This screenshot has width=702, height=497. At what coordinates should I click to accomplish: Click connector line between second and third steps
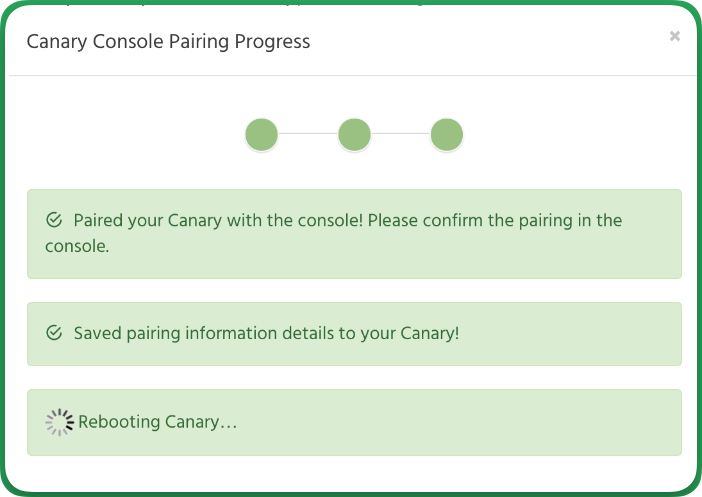pos(400,133)
